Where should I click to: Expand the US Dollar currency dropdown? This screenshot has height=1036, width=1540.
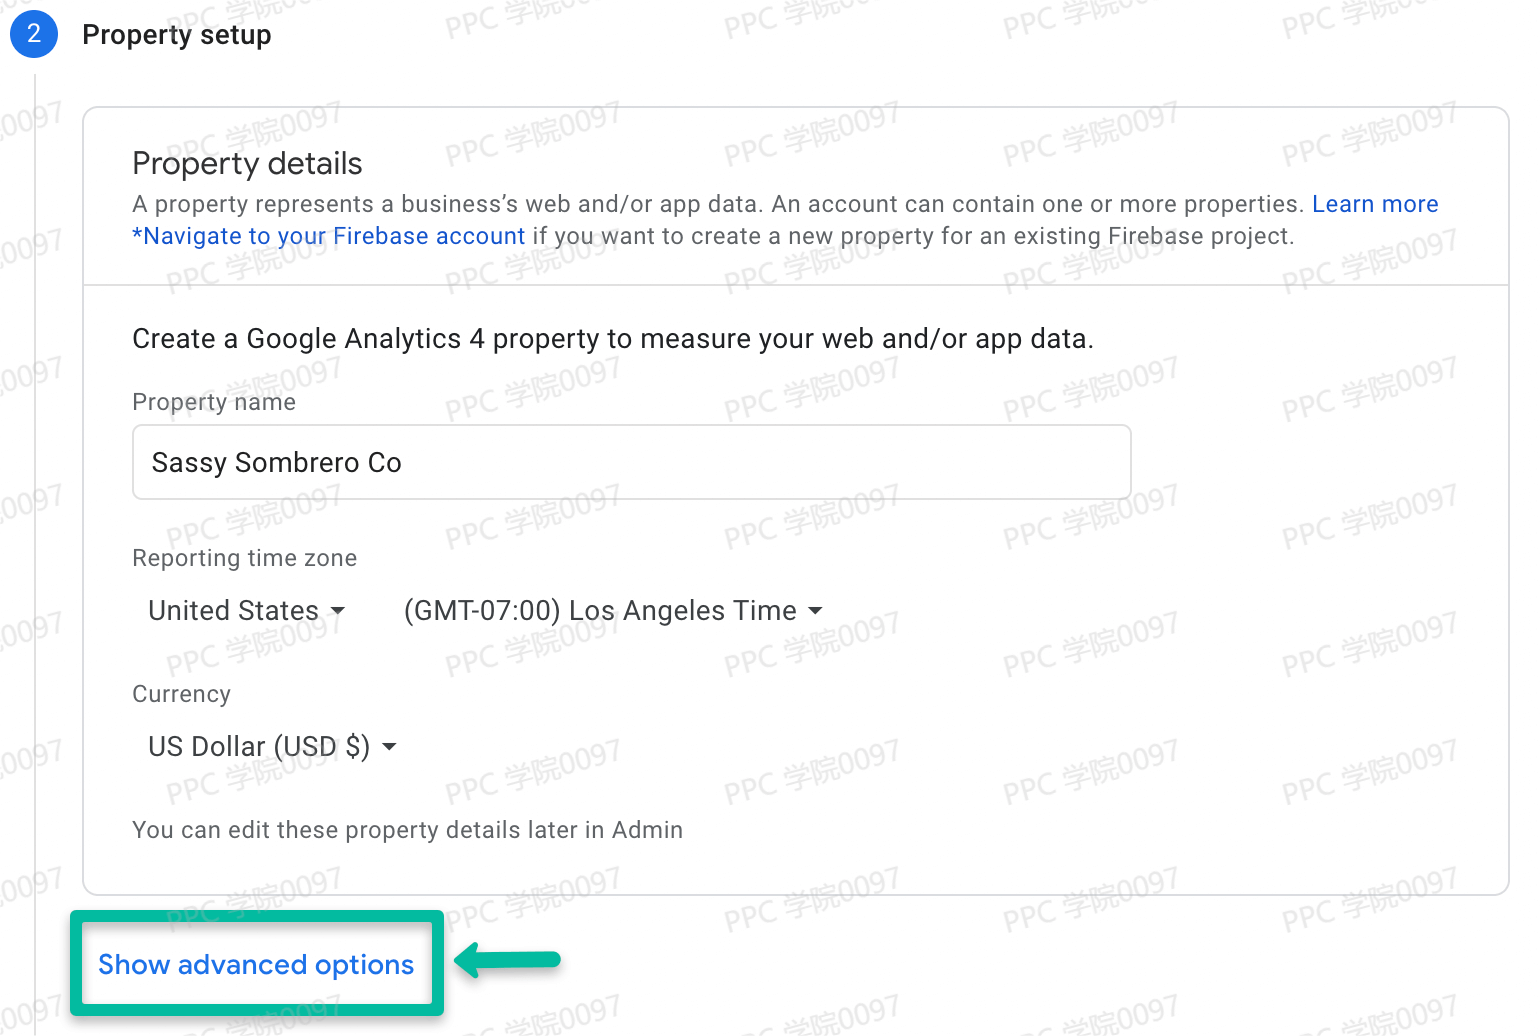[259, 746]
